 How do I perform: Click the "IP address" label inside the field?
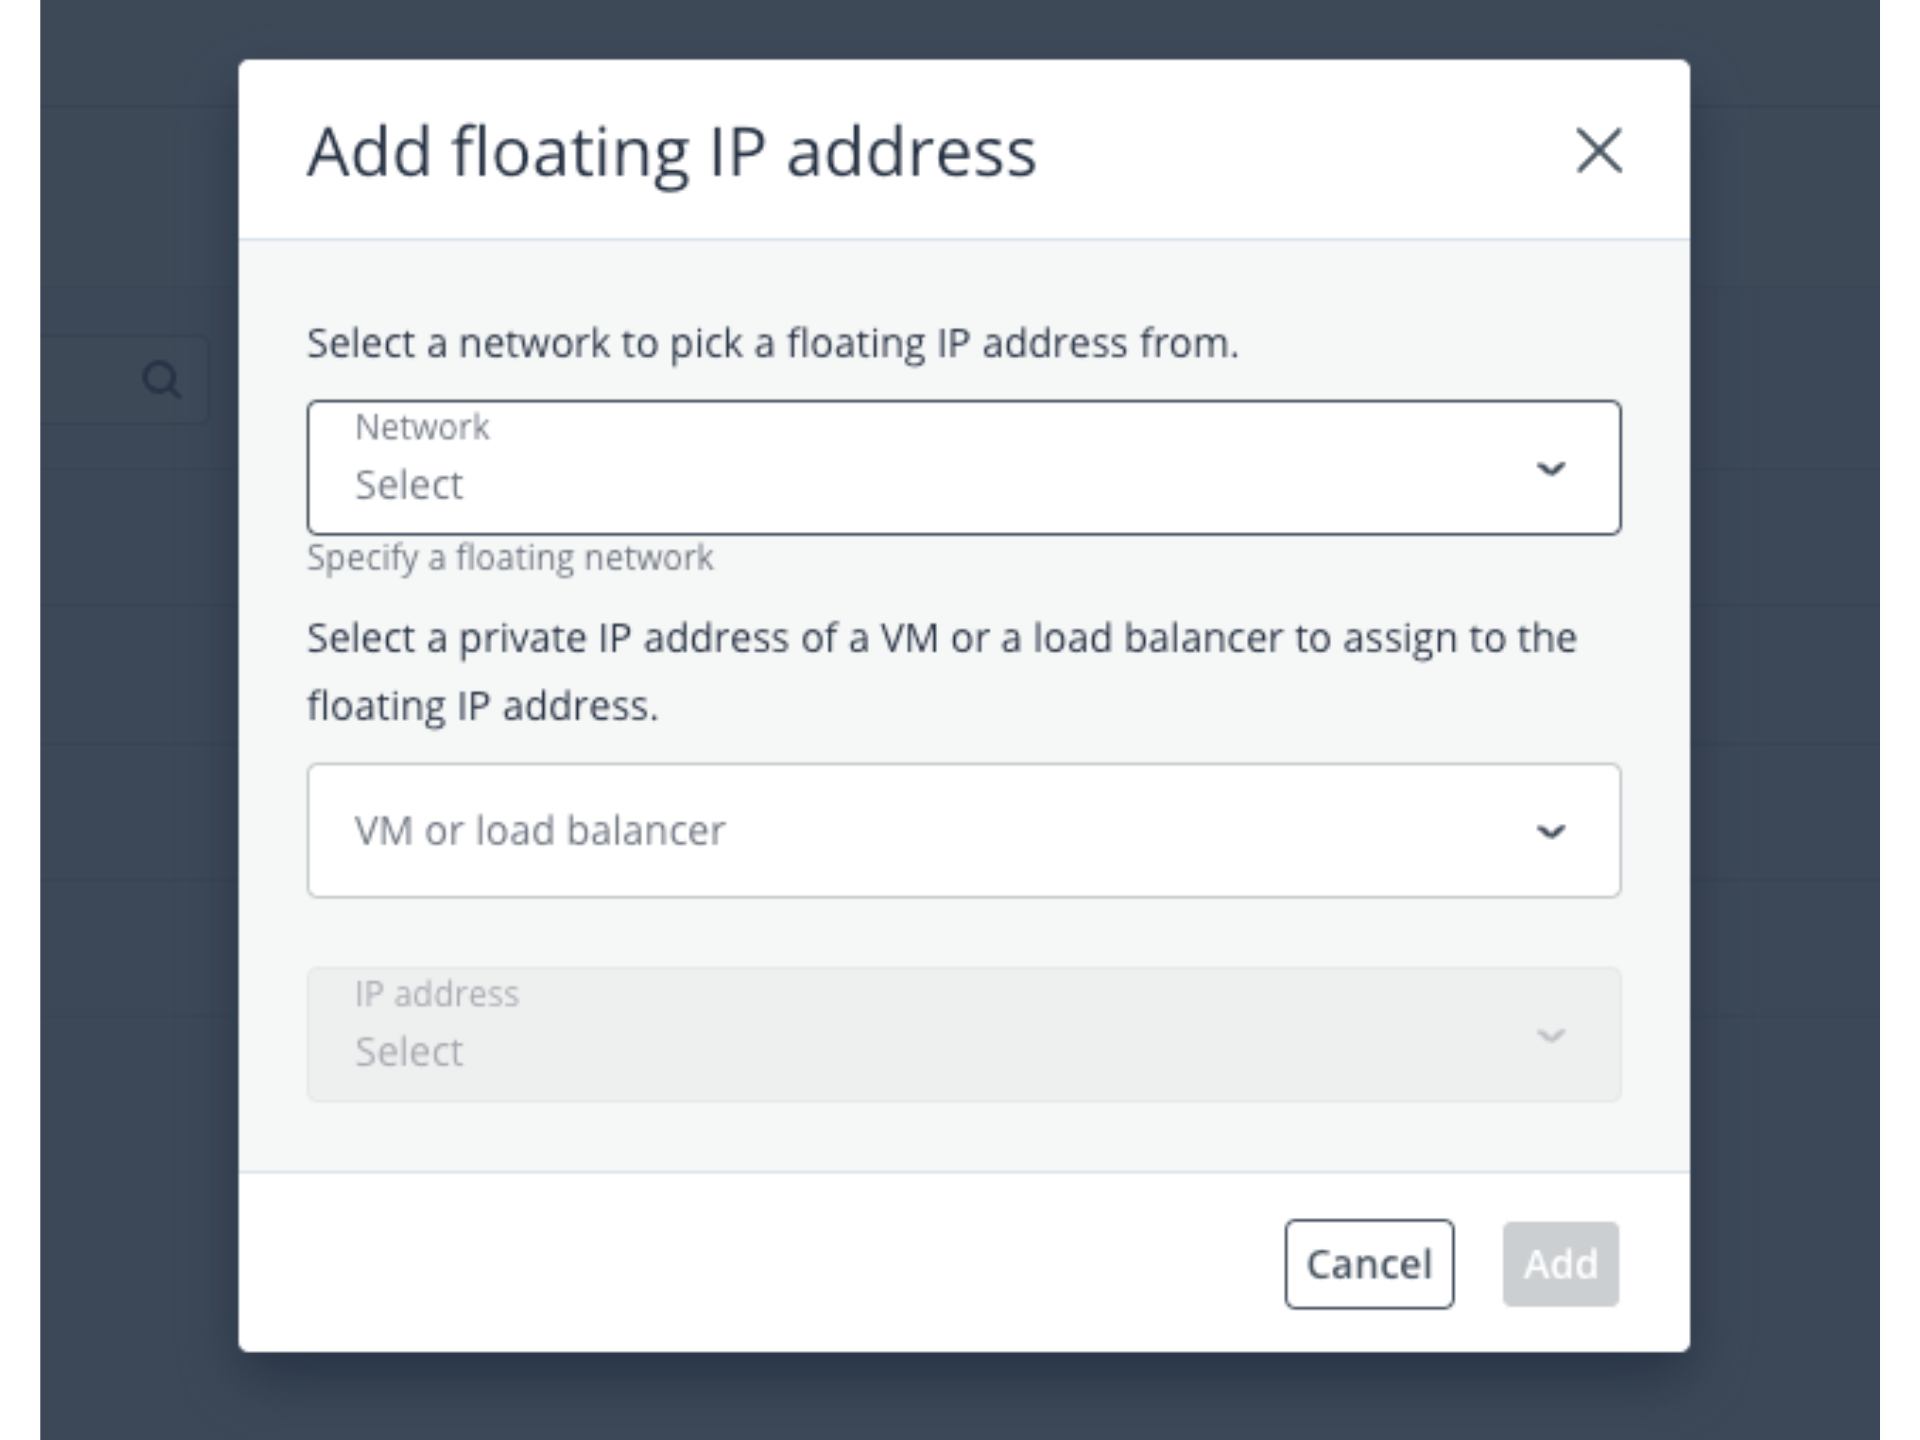(437, 994)
